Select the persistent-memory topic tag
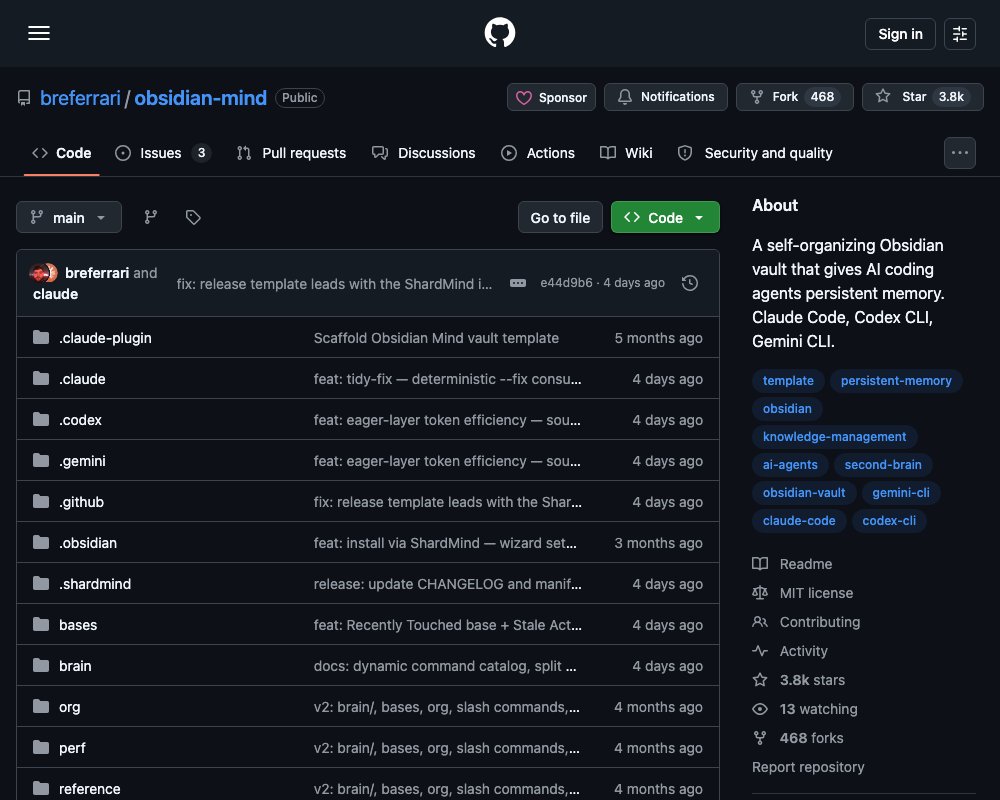 [x=896, y=381]
